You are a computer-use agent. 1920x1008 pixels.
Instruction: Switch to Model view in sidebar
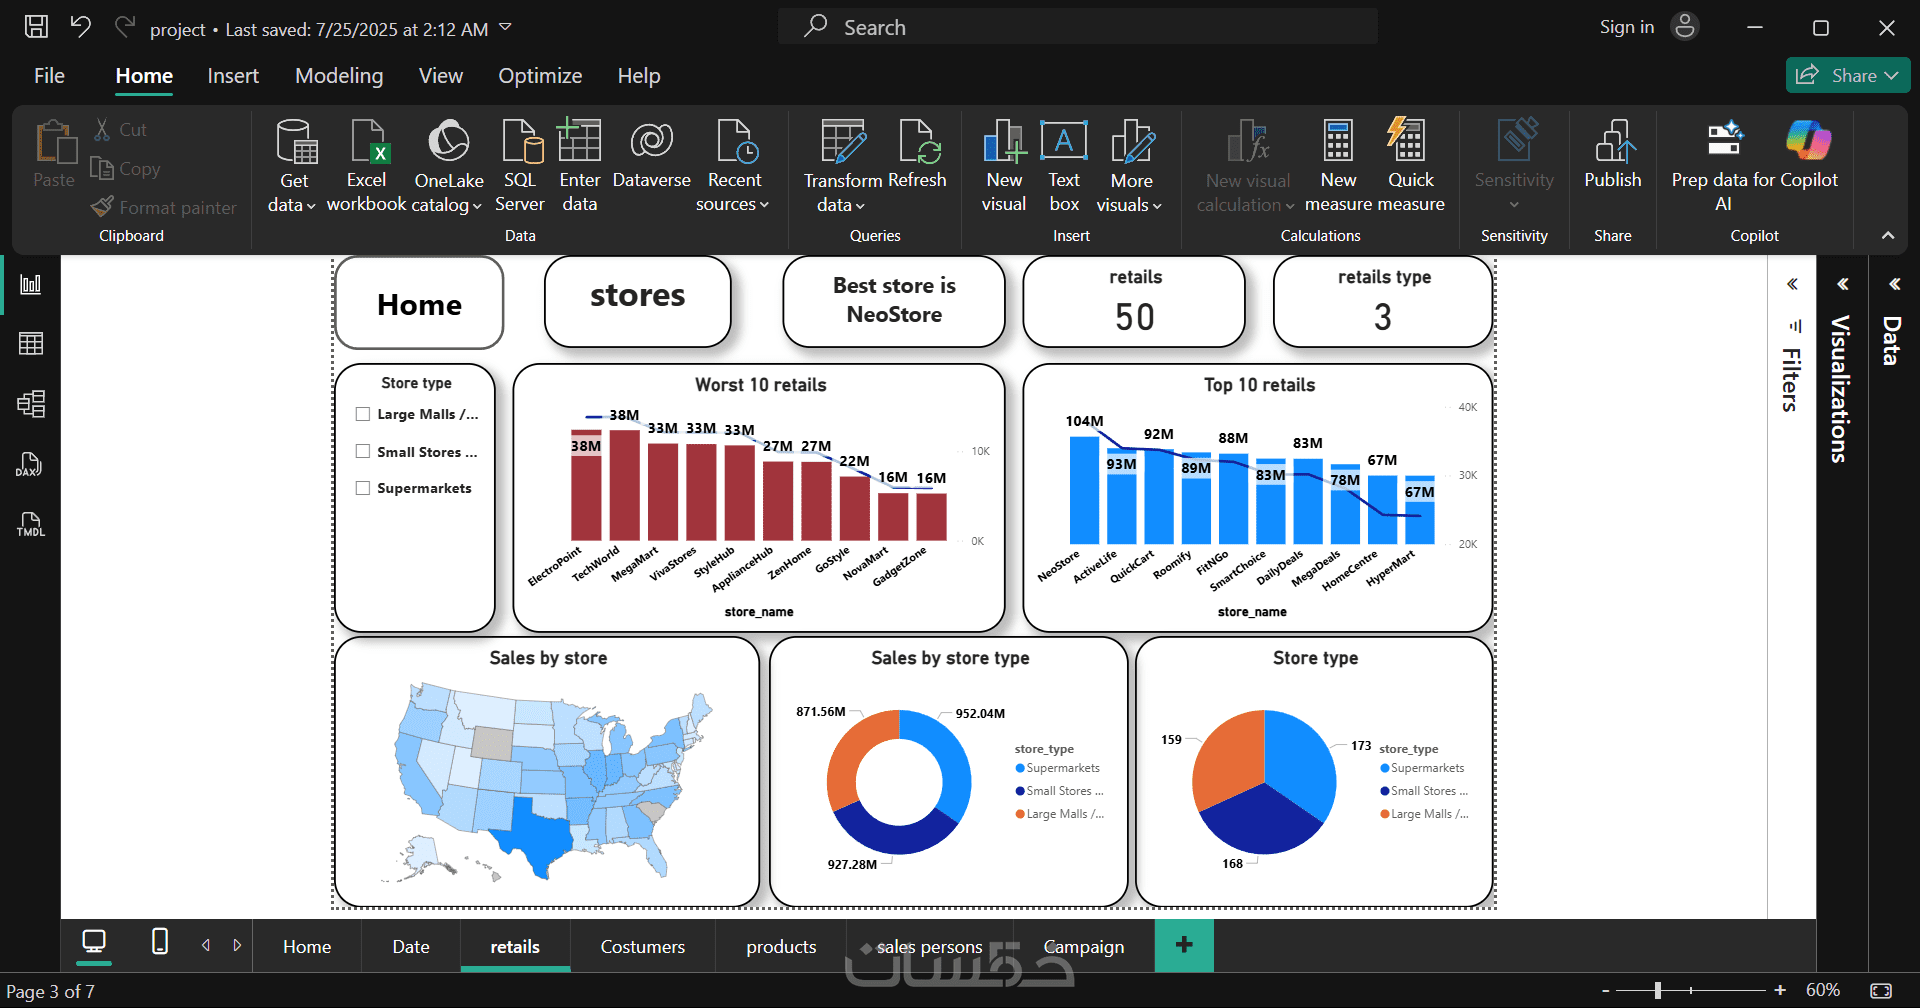tap(31, 404)
